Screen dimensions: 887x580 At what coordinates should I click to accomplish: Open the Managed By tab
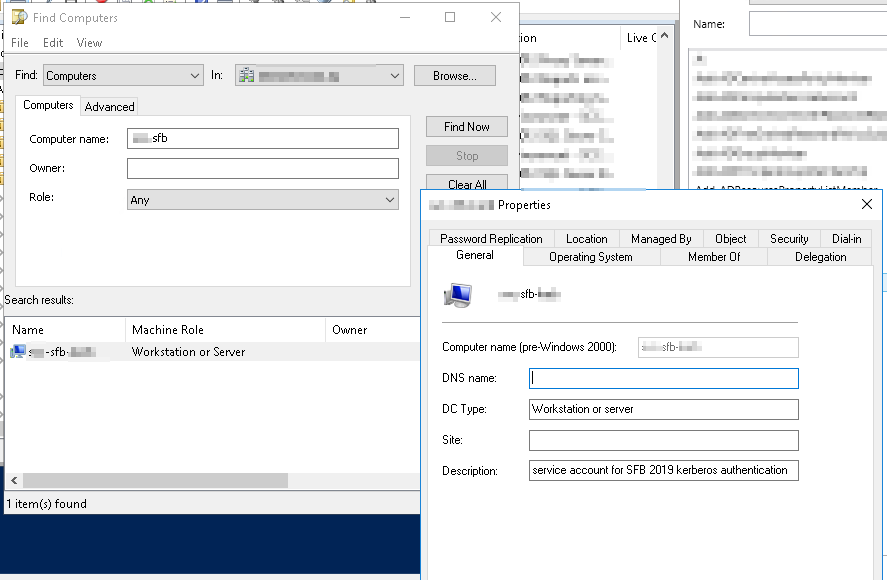click(661, 239)
